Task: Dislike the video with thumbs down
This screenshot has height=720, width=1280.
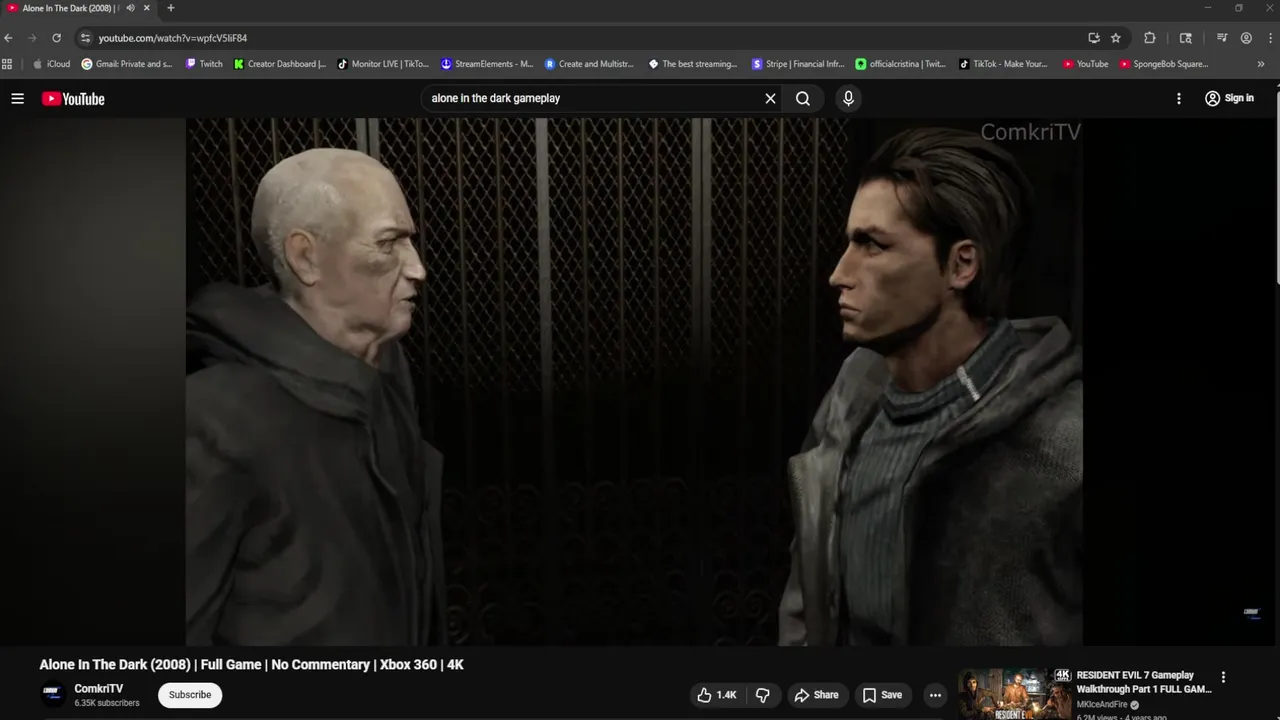Action: [763, 695]
